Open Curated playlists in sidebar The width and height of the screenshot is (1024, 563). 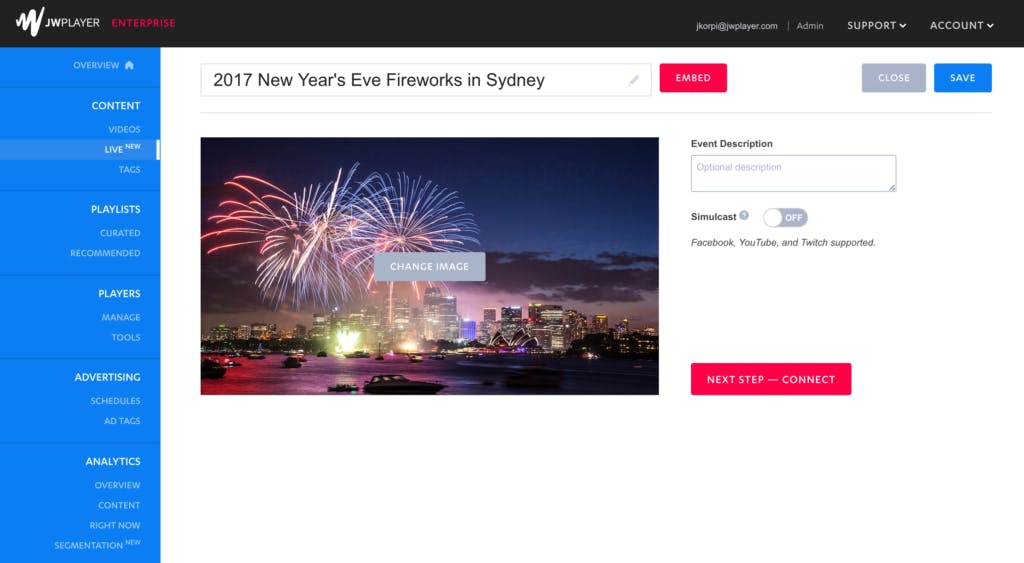[120, 233]
